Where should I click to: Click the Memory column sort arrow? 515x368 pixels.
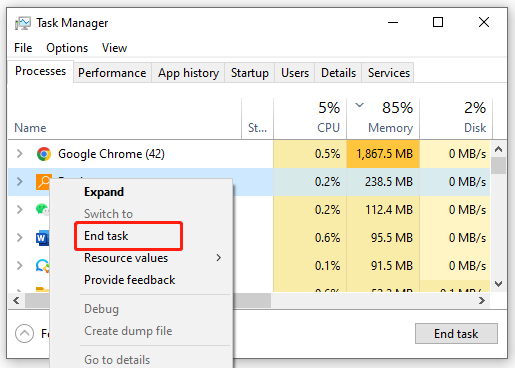(359, 105)
